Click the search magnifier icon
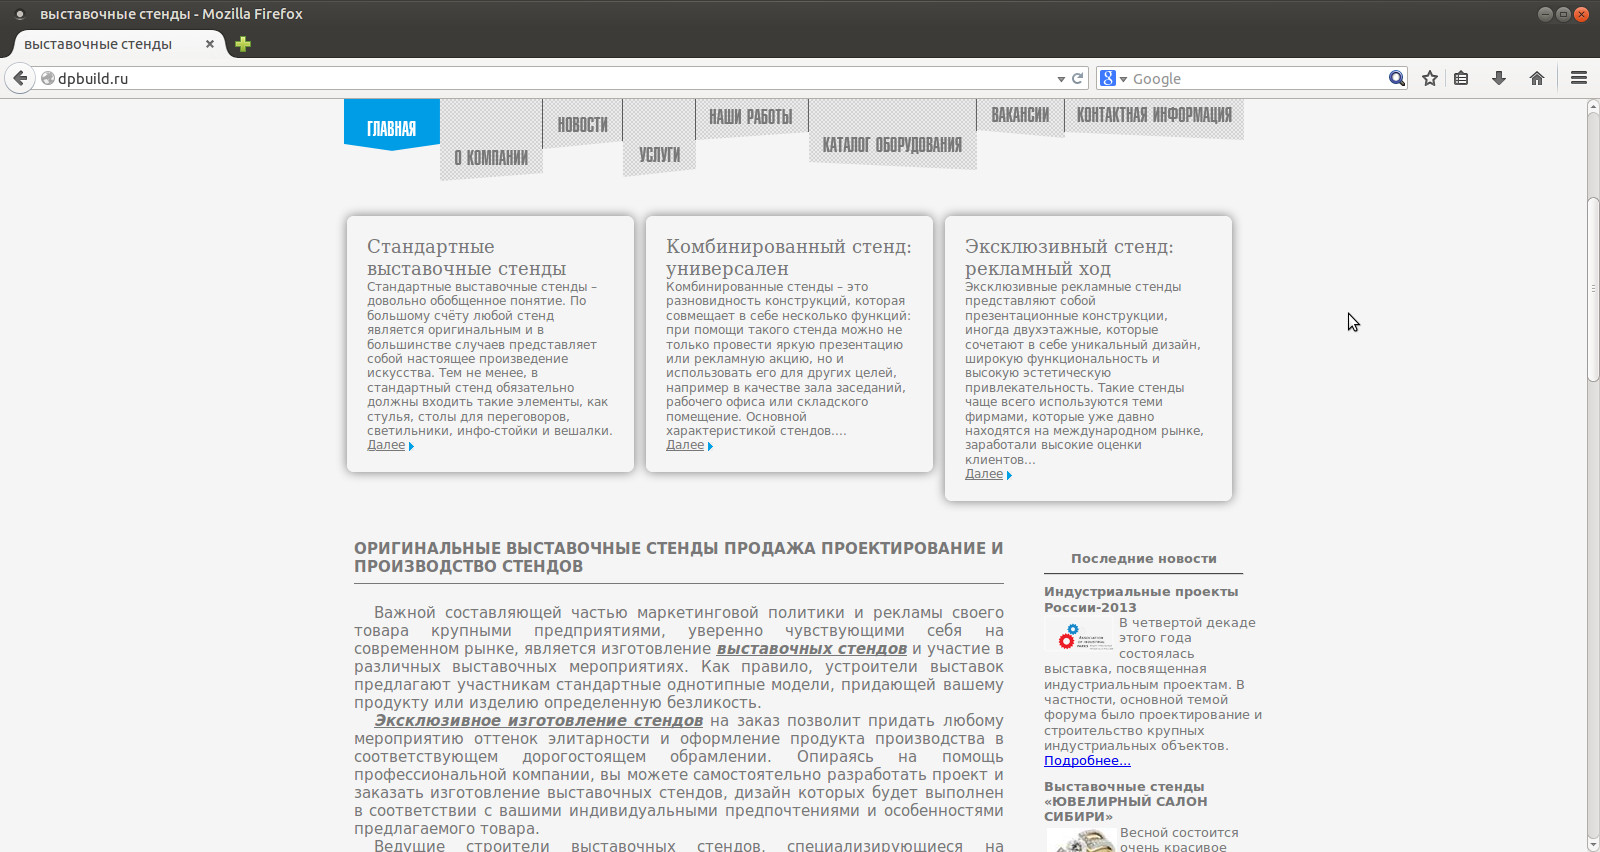Viewport: 1600px width, 852px height. click(1396, 78)
